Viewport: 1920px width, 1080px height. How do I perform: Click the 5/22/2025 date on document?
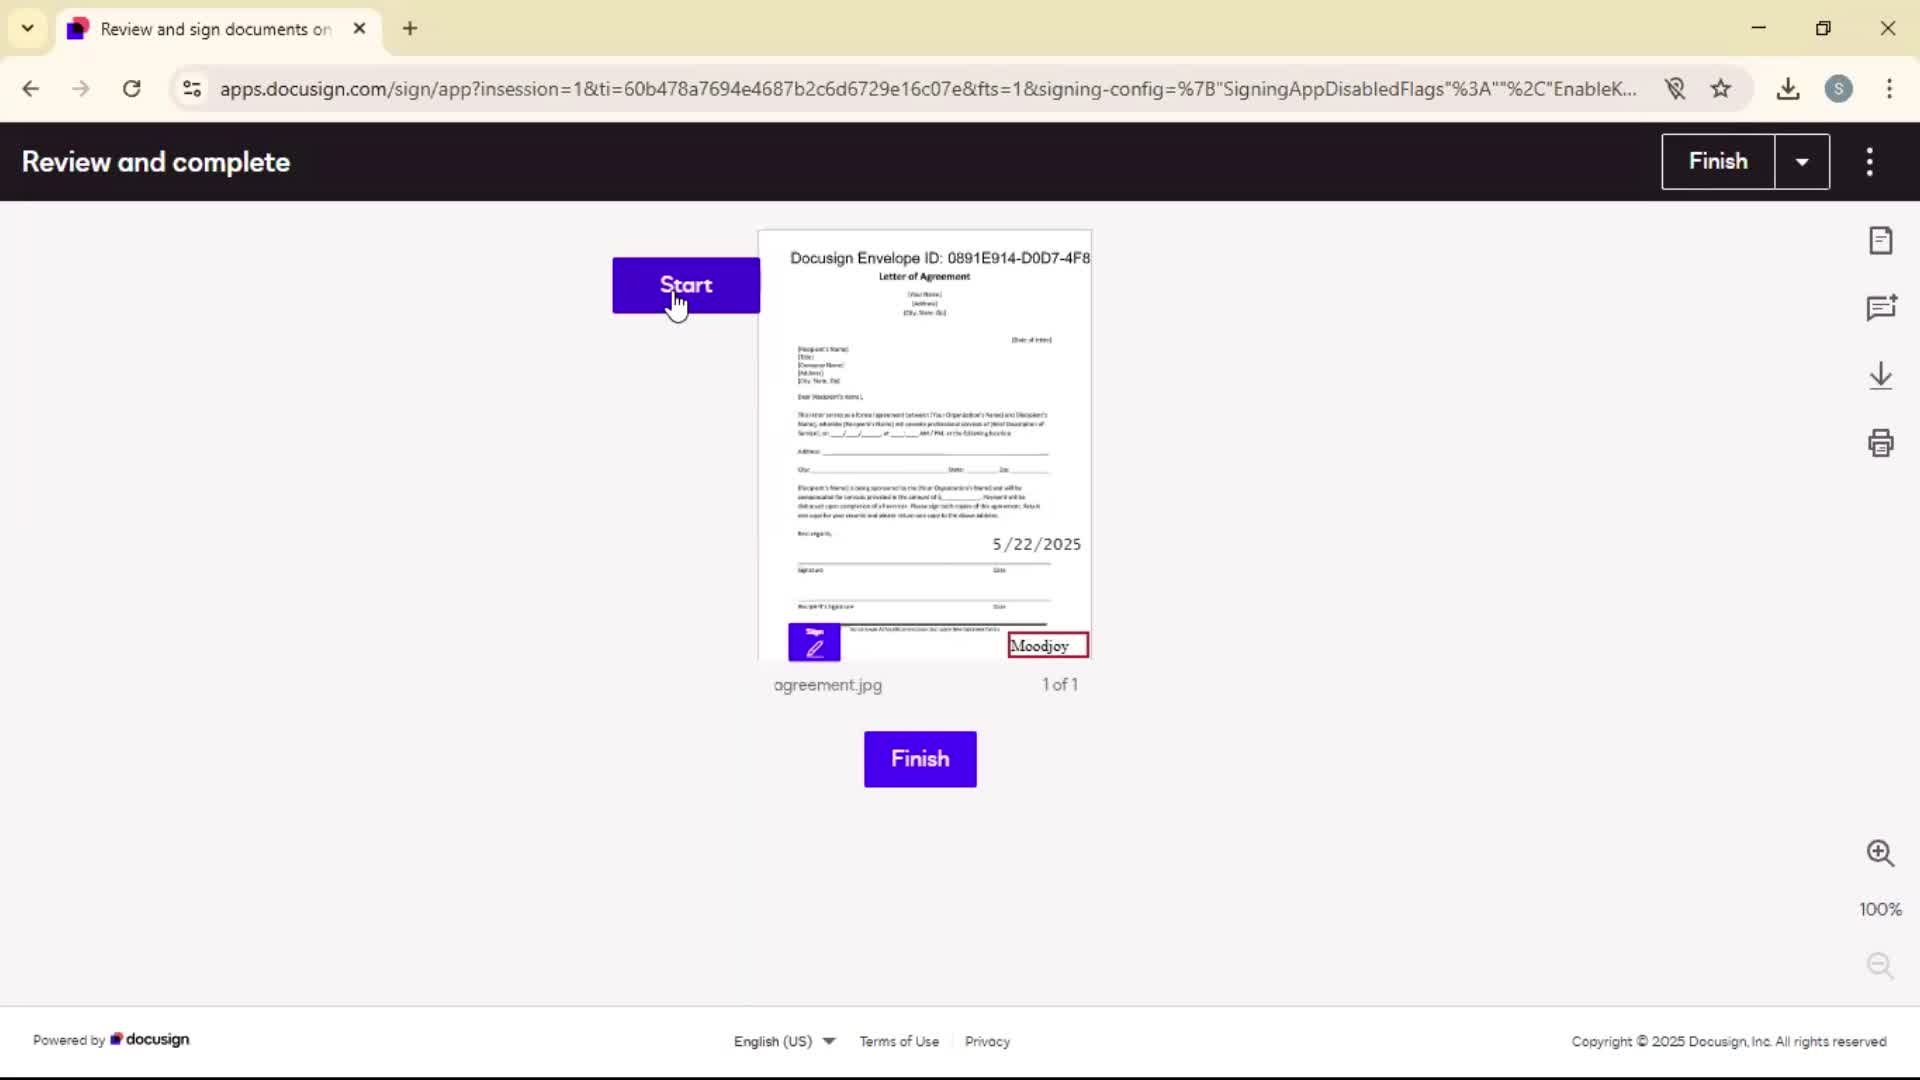coord(1036,544)
